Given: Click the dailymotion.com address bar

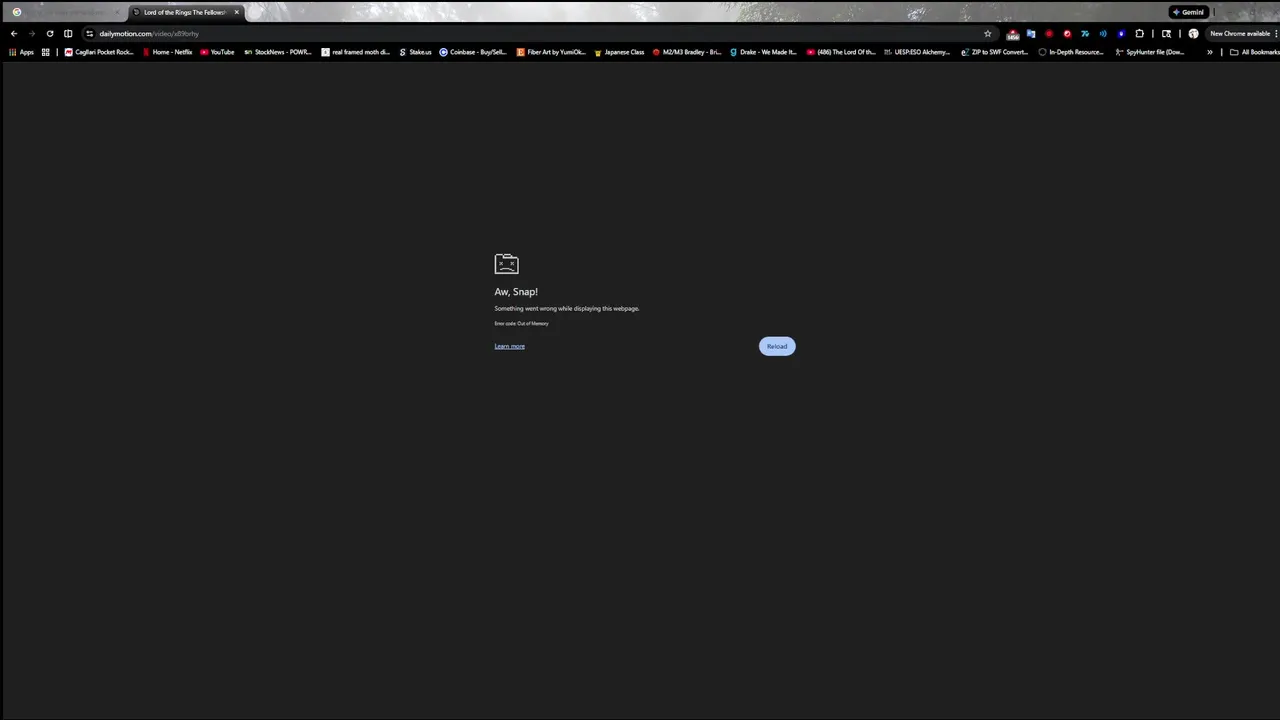Looking at the screenshot, I should pos(540,33).
